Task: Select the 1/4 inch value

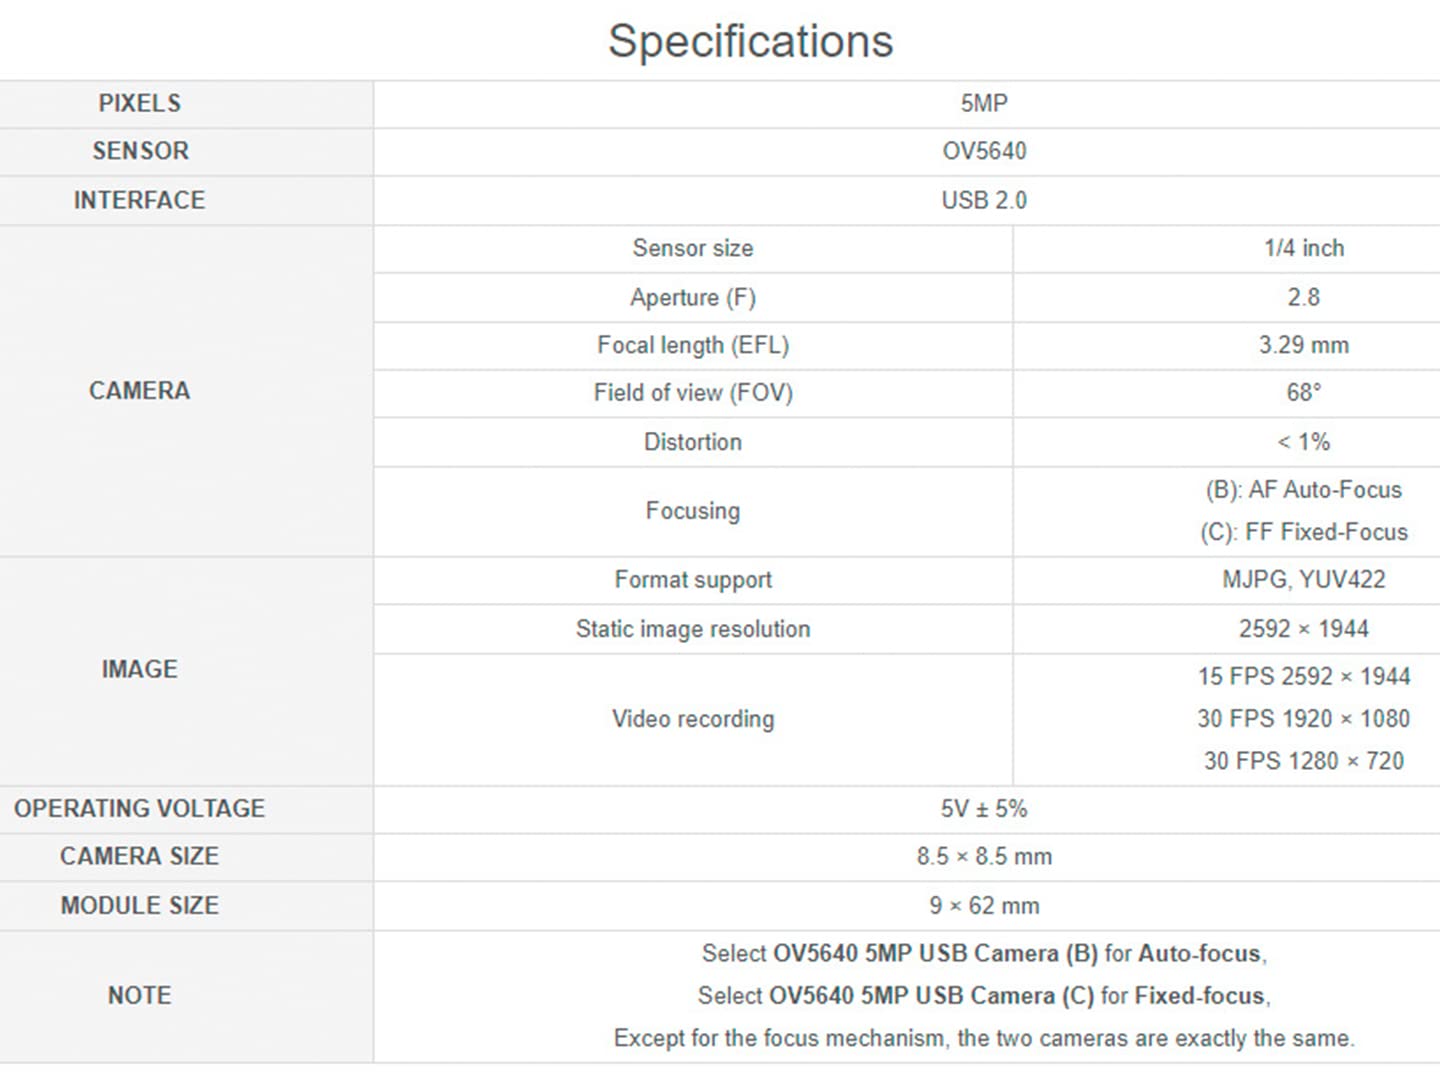Action: tap(1304, 248)
